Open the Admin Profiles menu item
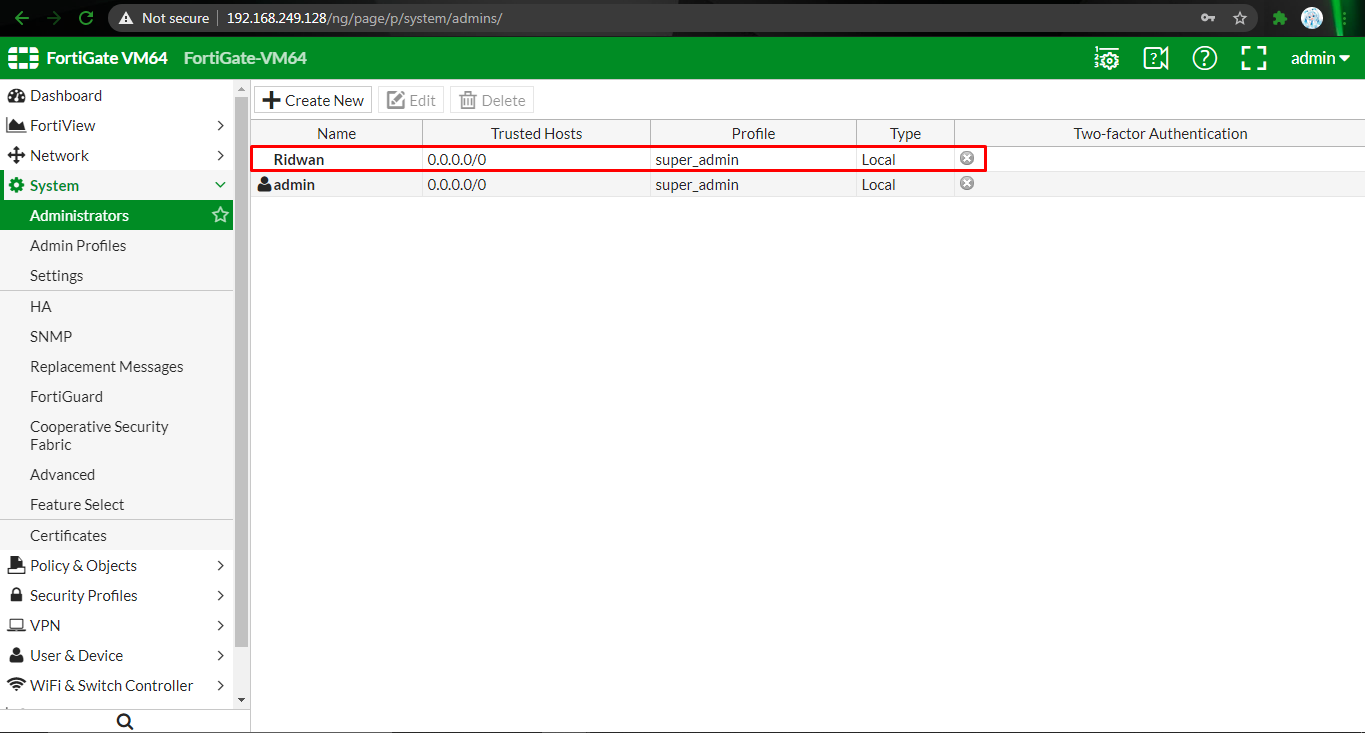Viewport: 1365px width, 733px height. point(78,245)
